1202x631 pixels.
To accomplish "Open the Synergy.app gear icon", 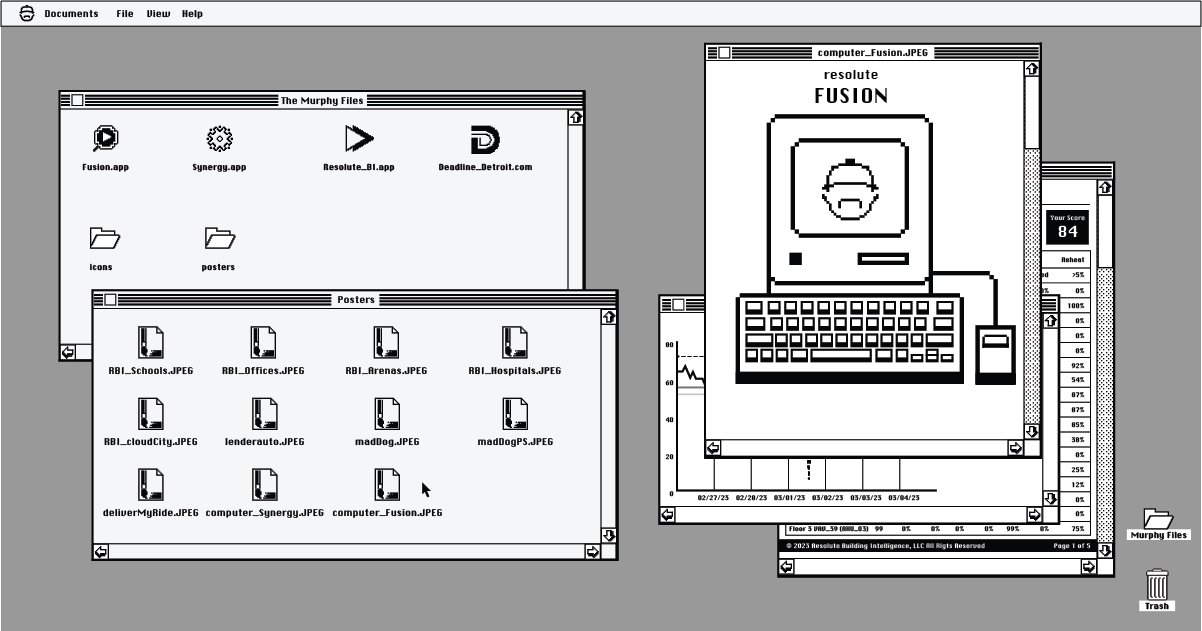I will coord(218,140).
